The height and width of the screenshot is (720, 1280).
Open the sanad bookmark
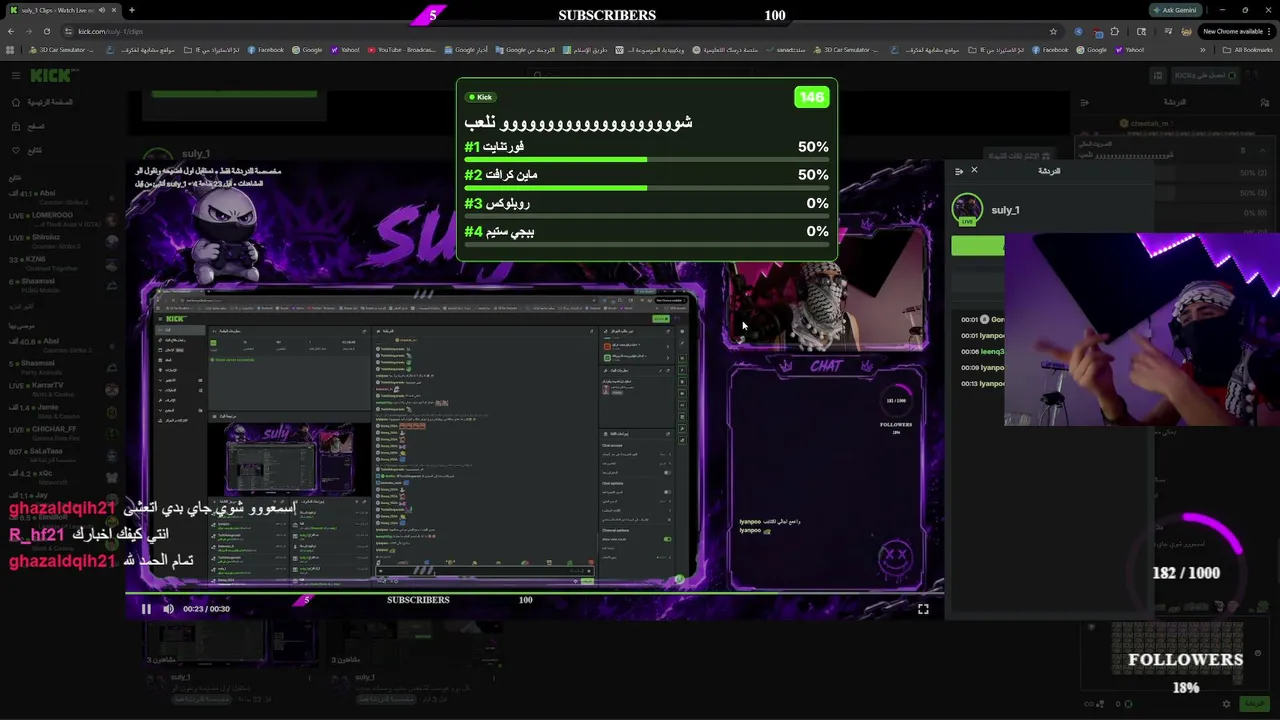(x=786, y=49)
